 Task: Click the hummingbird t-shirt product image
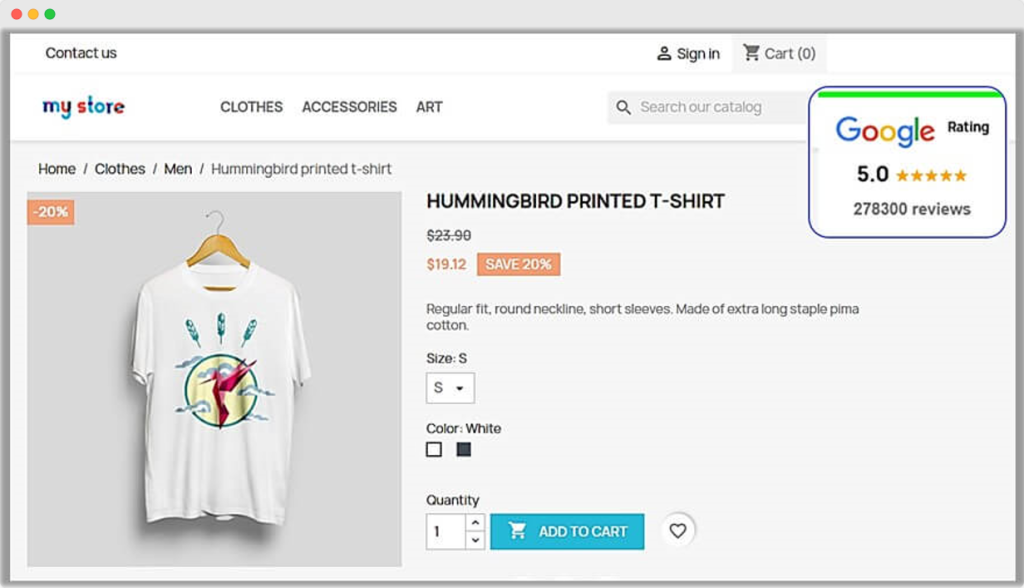pyautogui.click(x=215, y=380)
